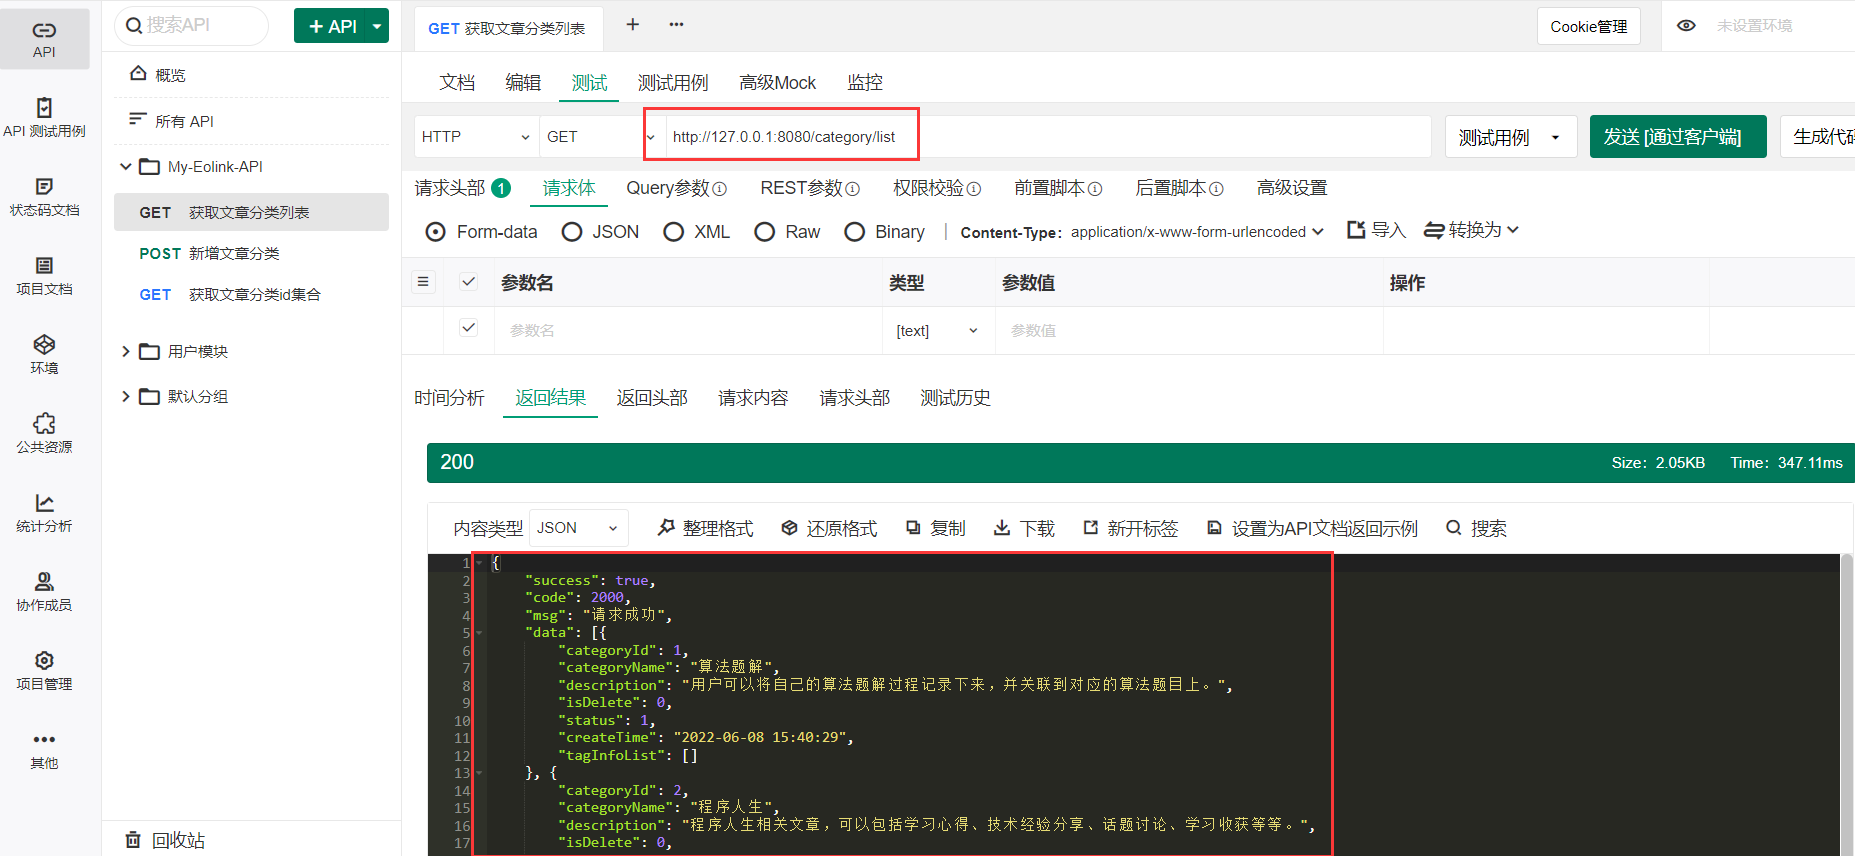Click the 发送 [通过客户端] button

click(1678, 137)
